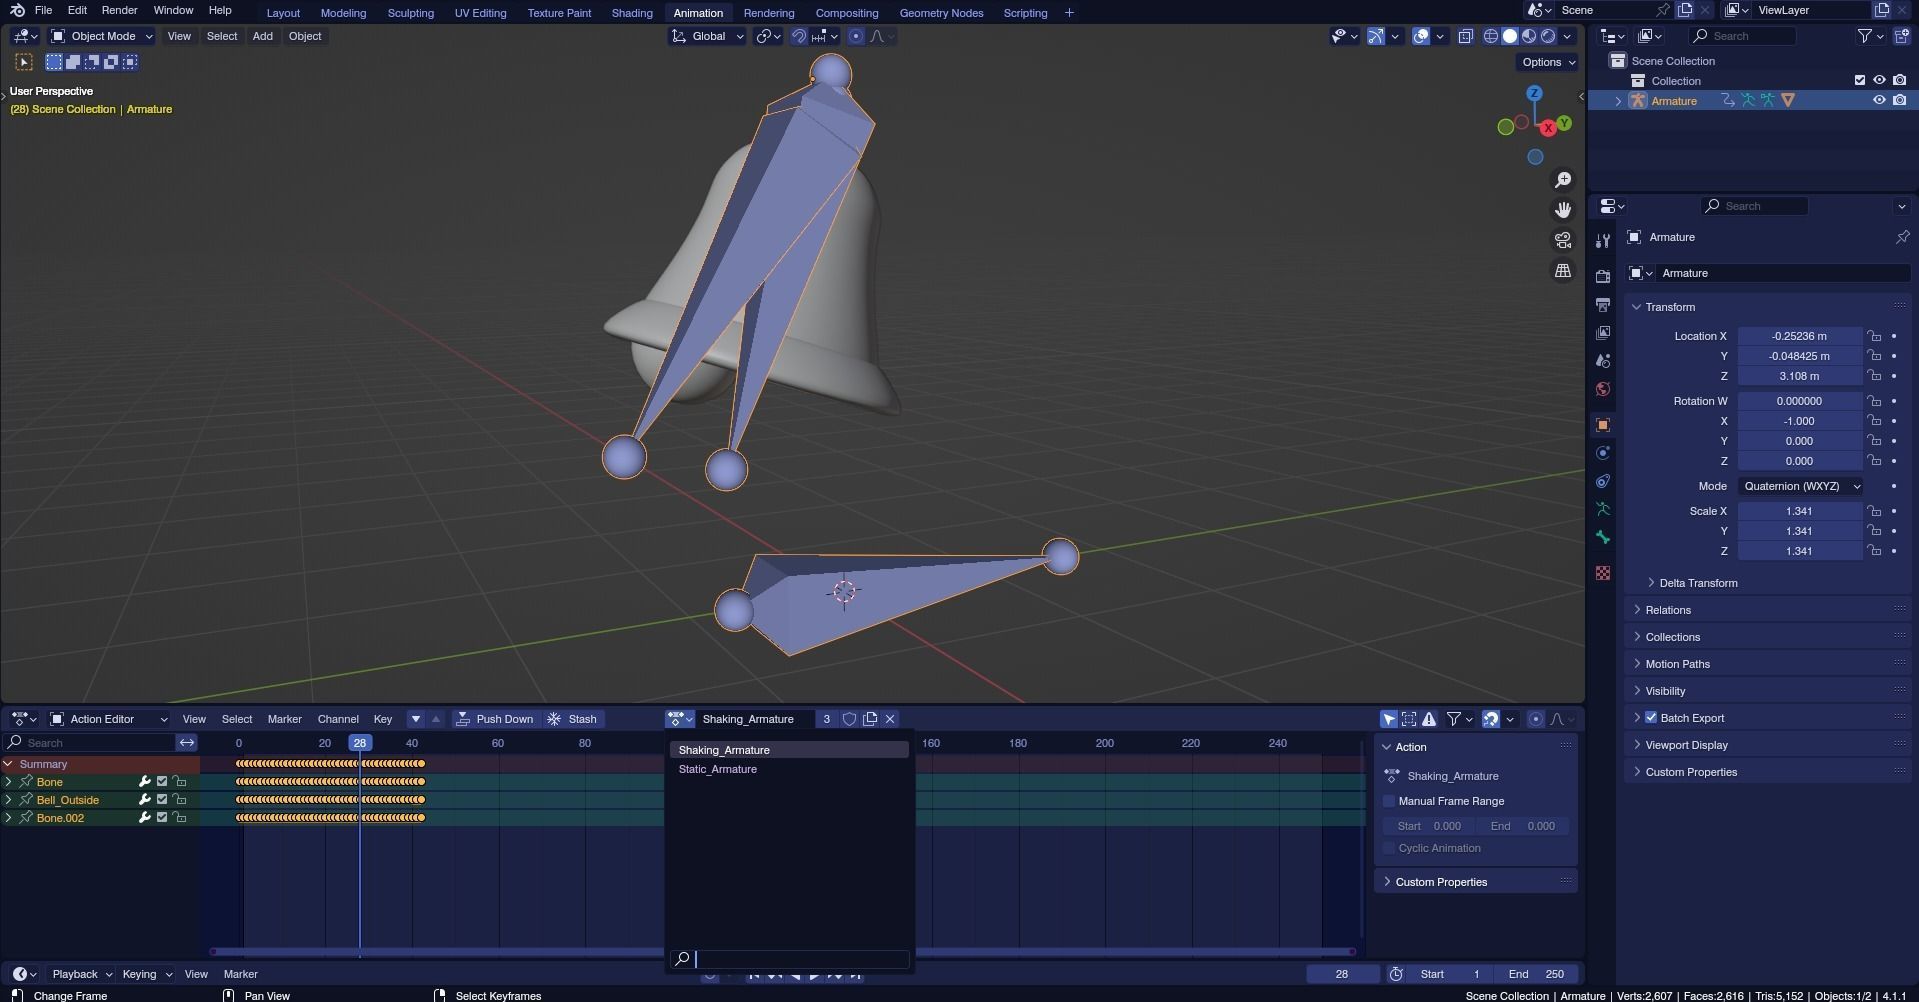The width and height of the screenshot is (1919, 1002).
Task: Open the Tool properties tab
Action: click(1603, 240)
